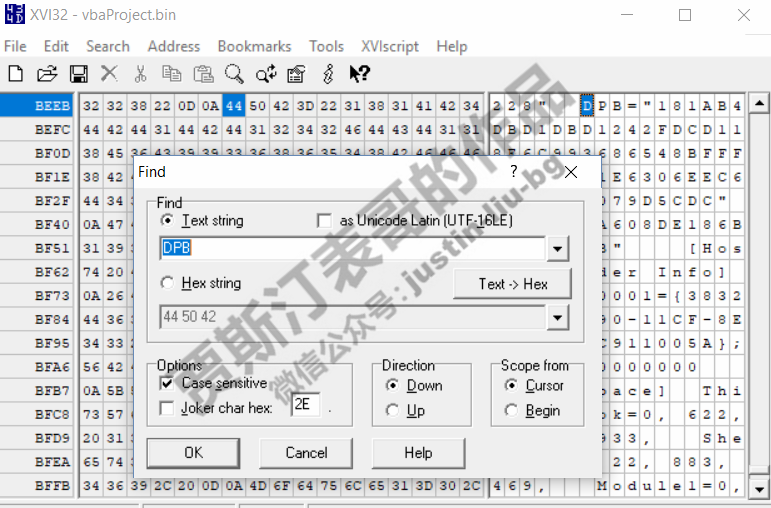Open Find with the magnifier icon
The width and height of the screenshot is (771, 508).
pyautogui.click(x=234, y=74)
